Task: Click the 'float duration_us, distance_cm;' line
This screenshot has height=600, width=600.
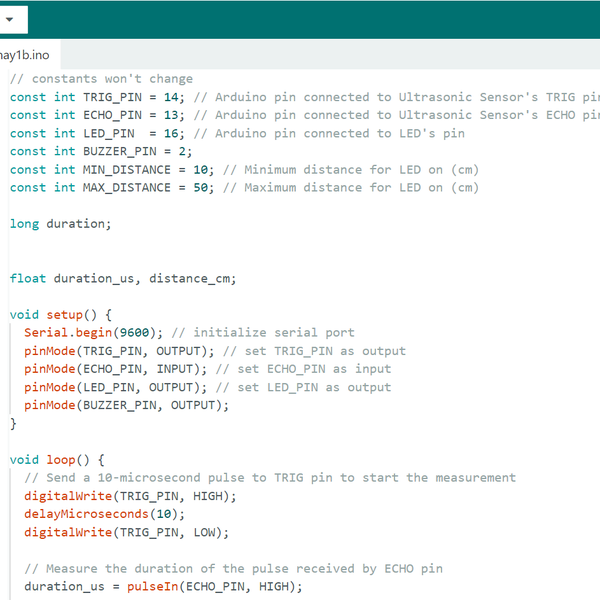Action: point(123,279)
